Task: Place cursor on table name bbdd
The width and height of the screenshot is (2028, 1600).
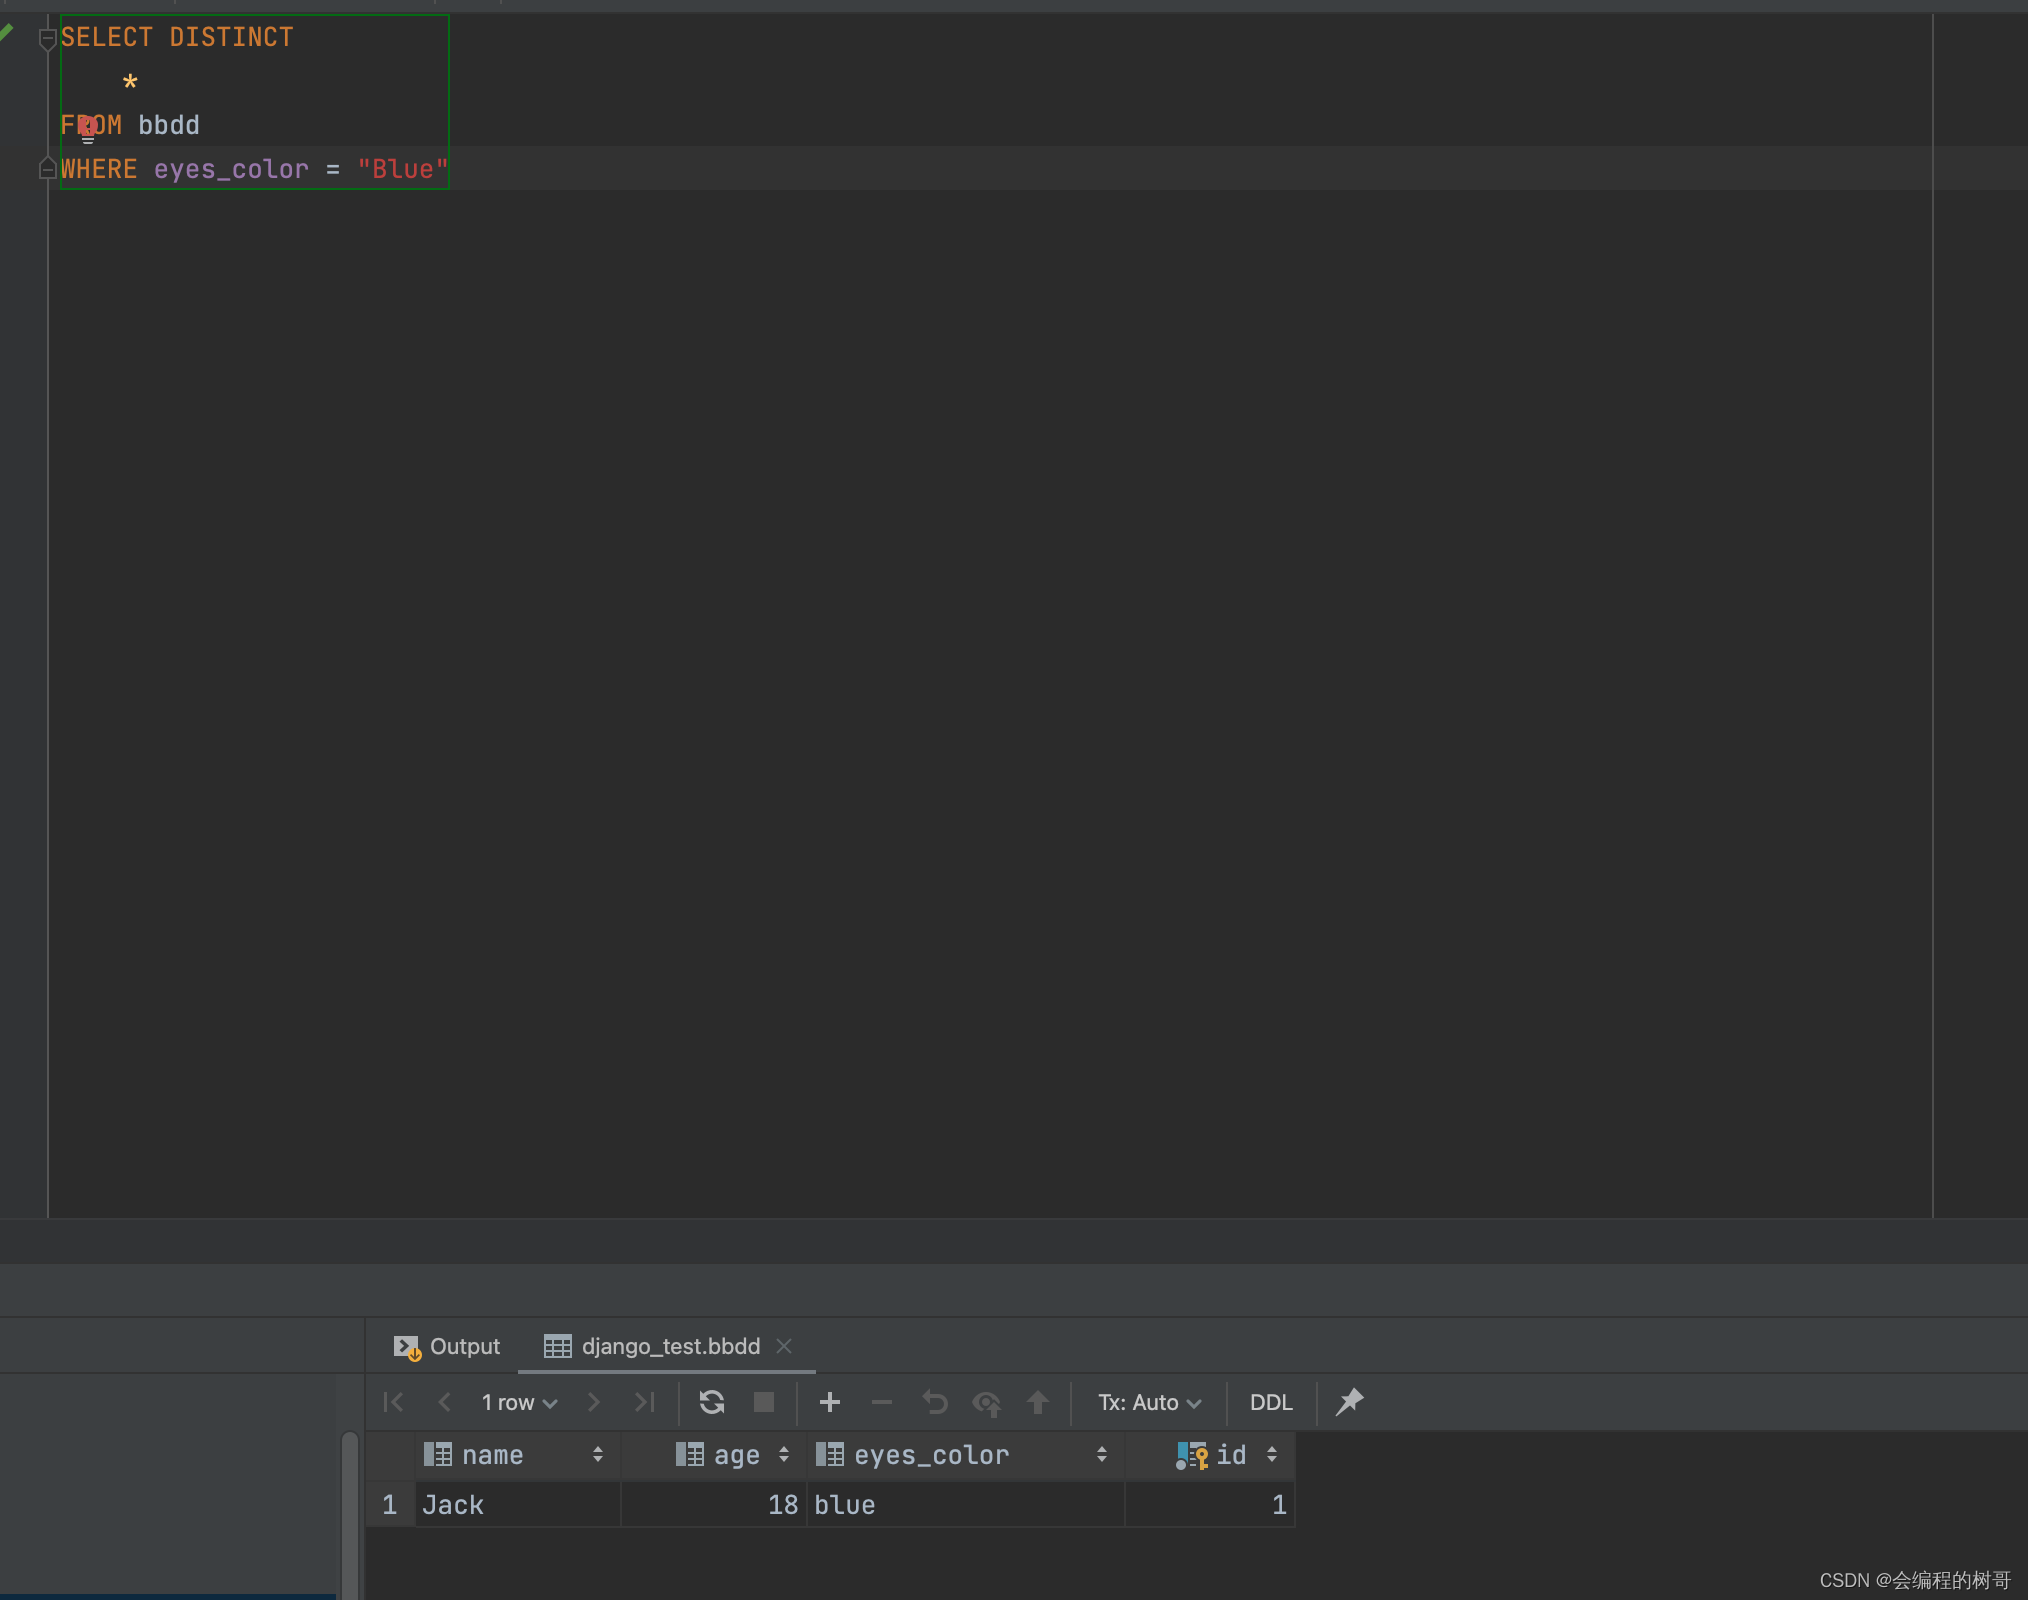Action: [x=169, y=125]
